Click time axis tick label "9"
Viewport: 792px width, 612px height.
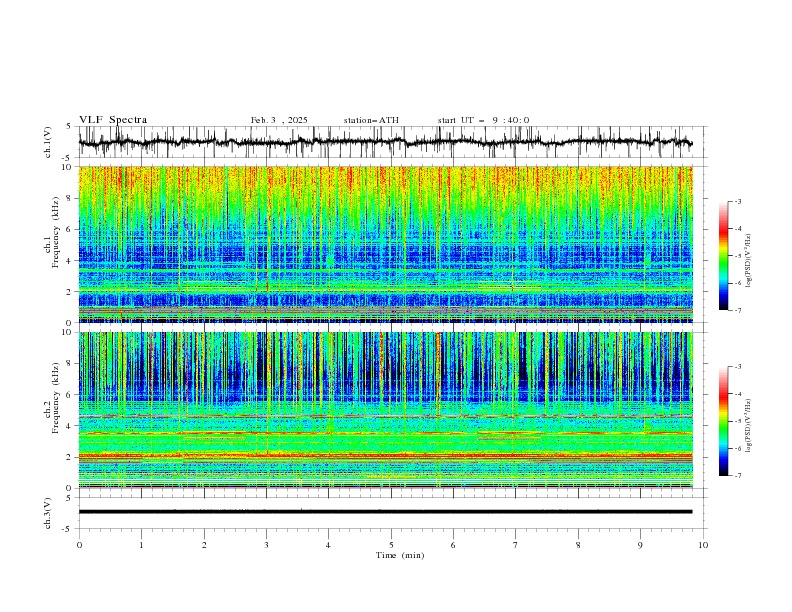point(640,545)
